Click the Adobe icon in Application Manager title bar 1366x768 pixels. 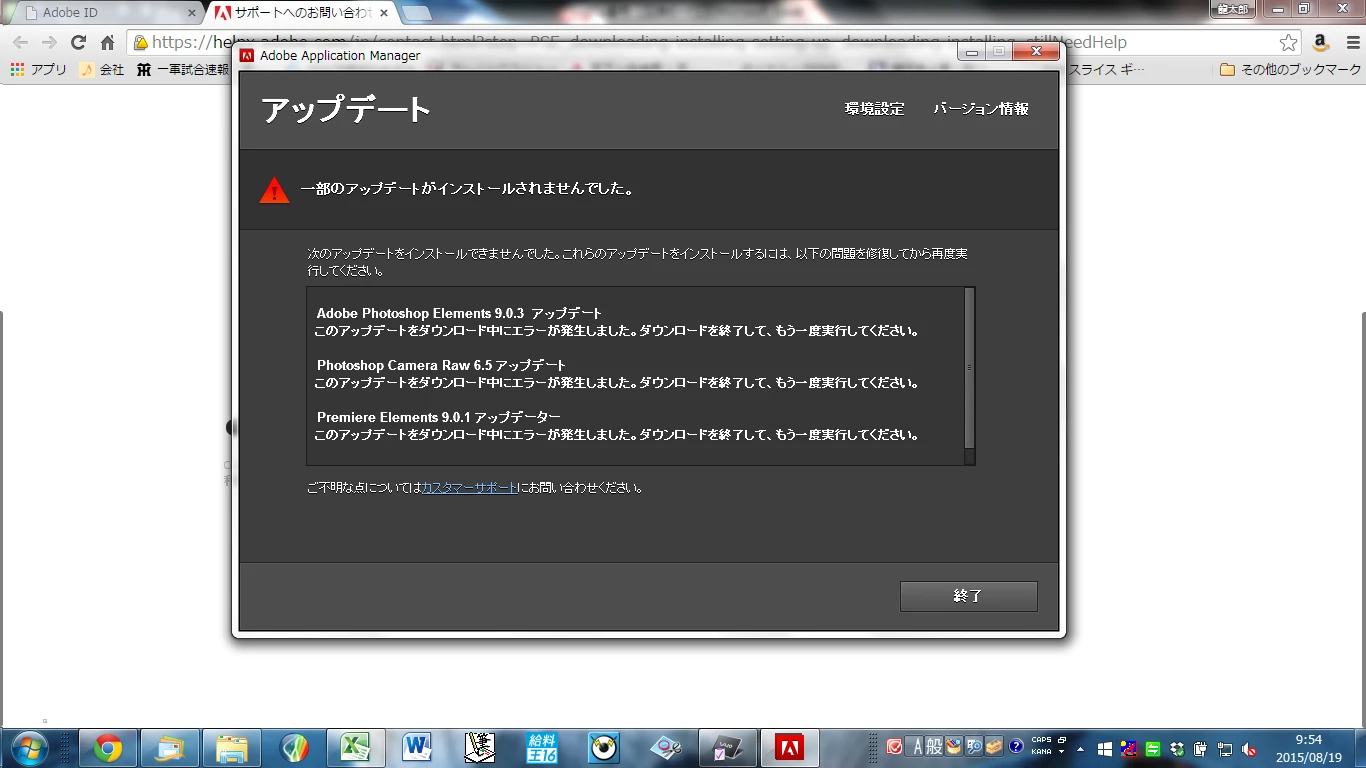[247, 55]
